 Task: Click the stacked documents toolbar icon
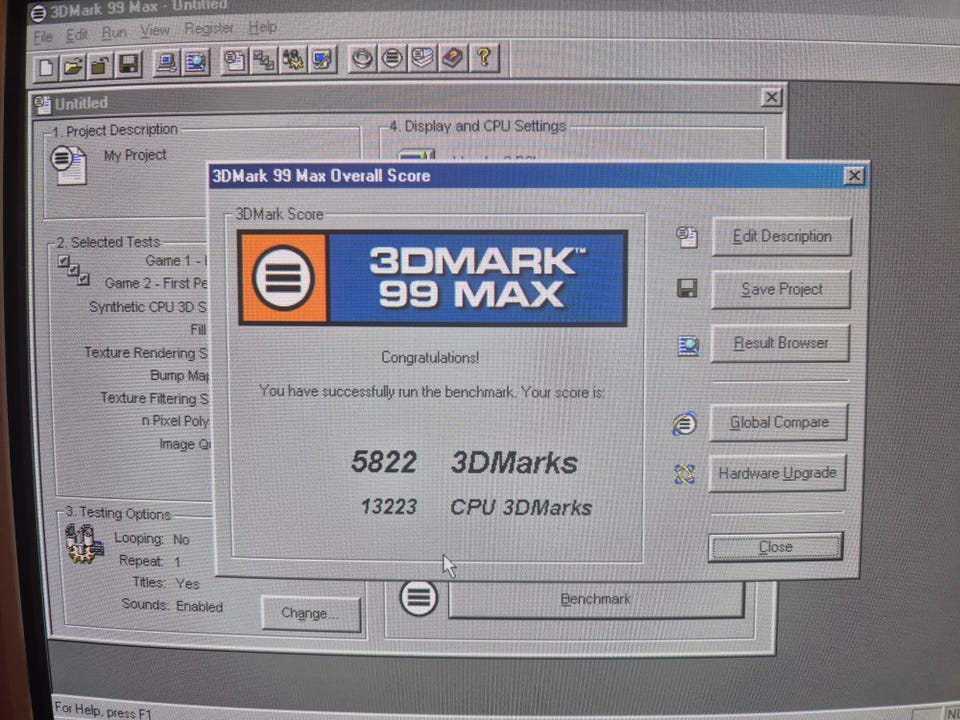tap(422, 58)
